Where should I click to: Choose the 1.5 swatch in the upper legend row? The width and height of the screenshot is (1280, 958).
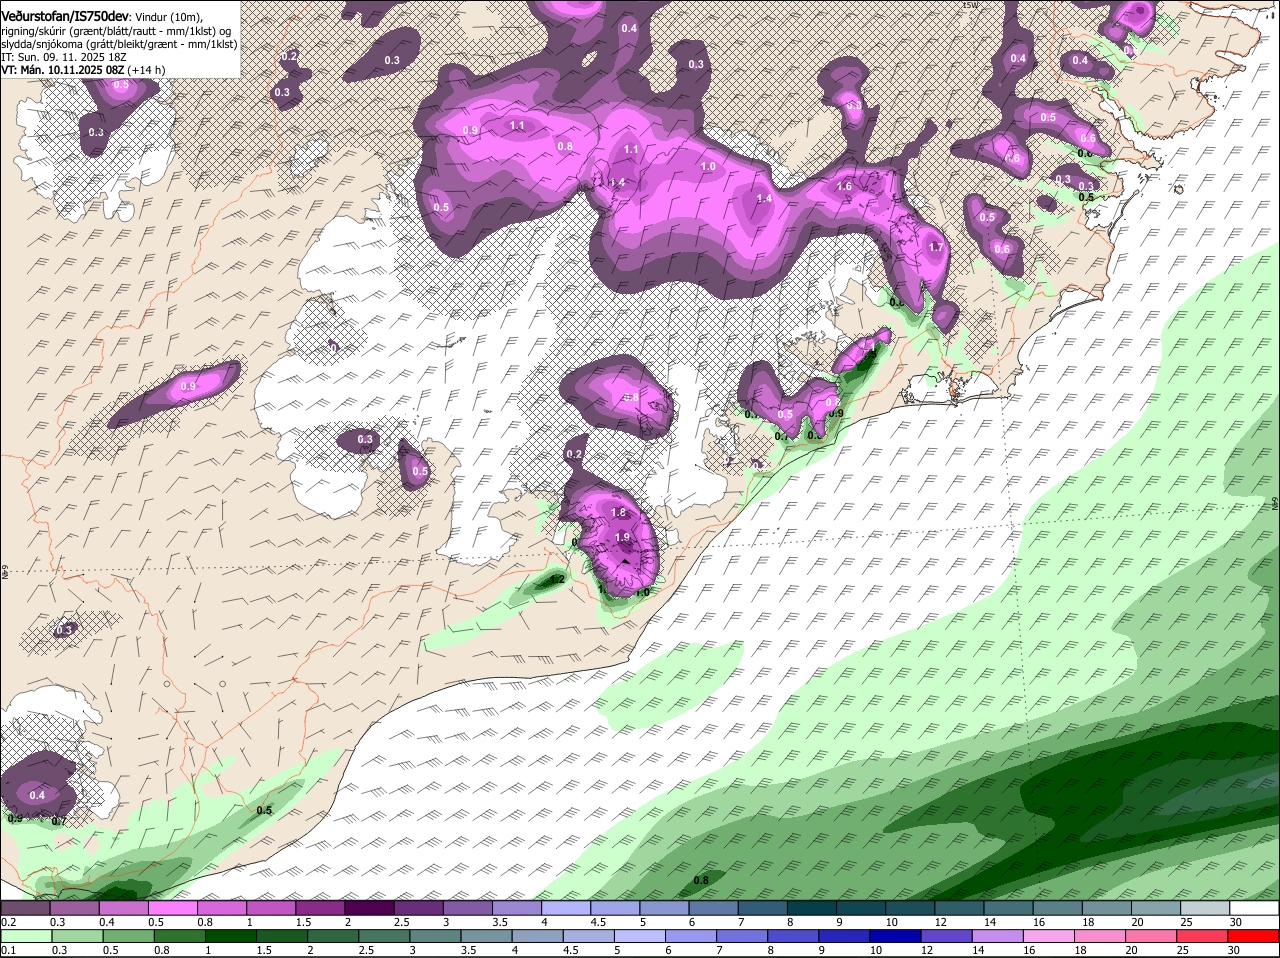(319, 908)
